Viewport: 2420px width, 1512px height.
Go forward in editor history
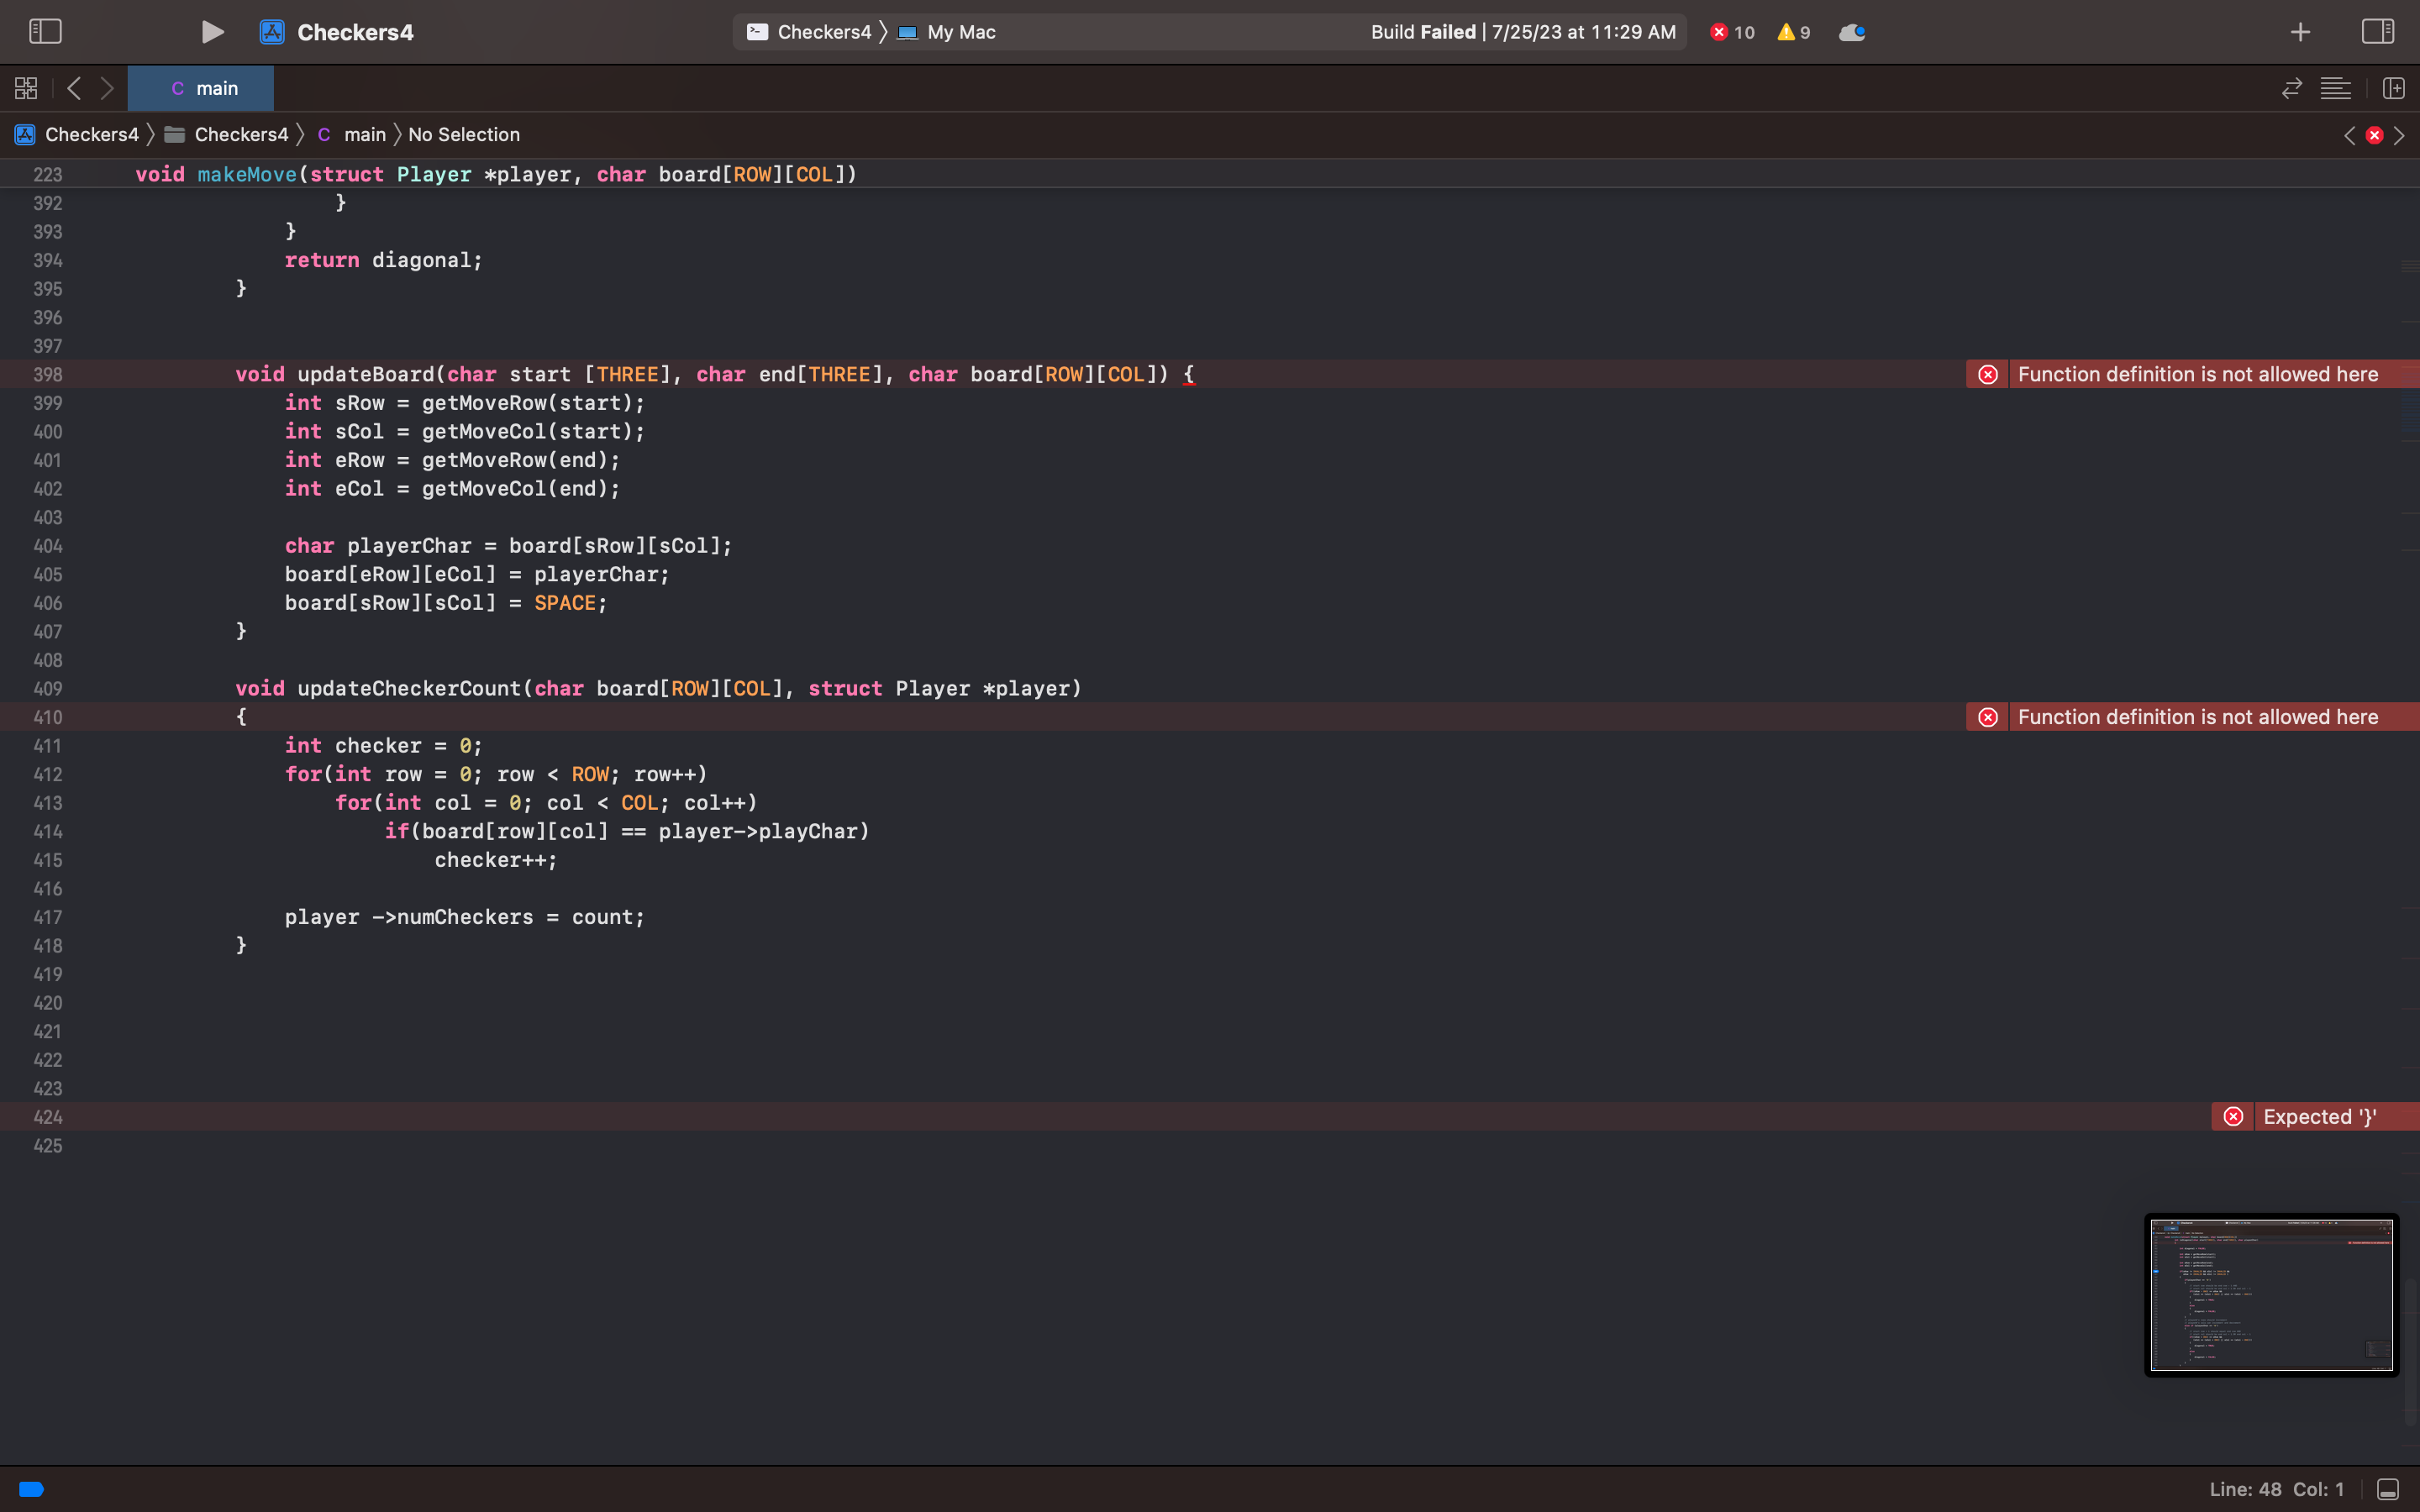tap(107, 88)
